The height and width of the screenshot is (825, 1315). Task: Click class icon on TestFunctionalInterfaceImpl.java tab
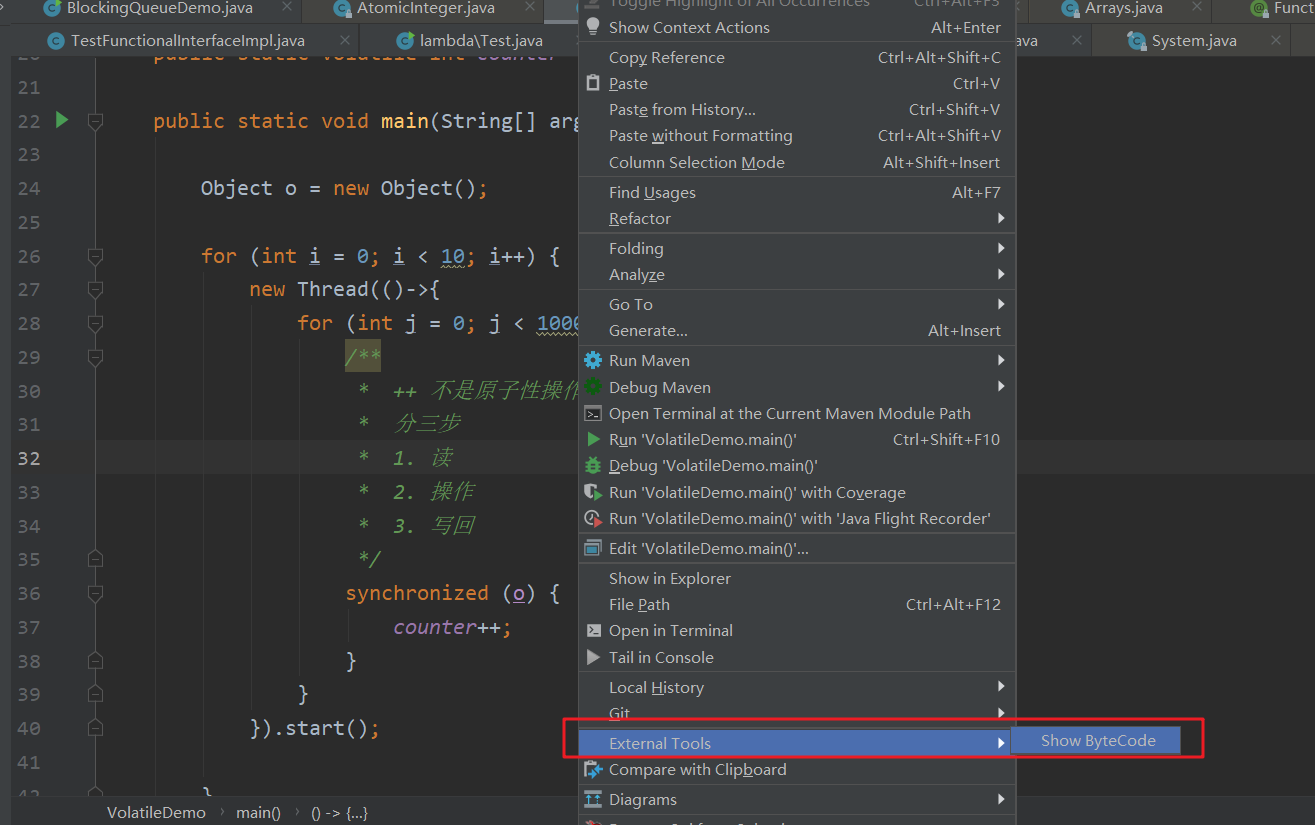(x=57, y=41)
